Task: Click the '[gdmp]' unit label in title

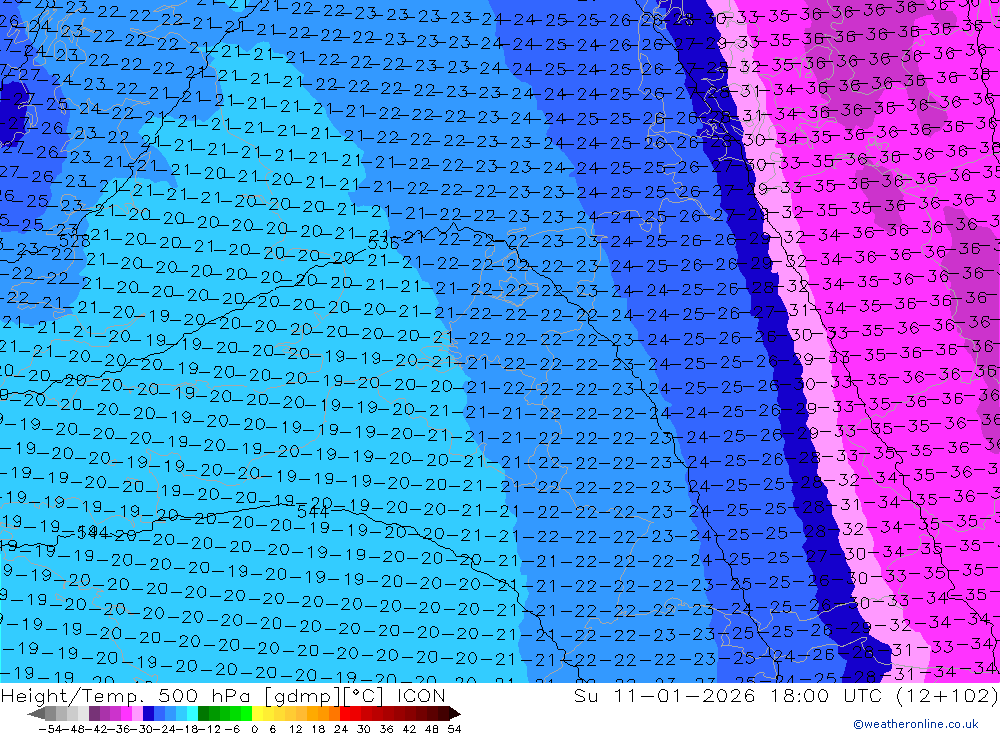Action: pos(303,695)
